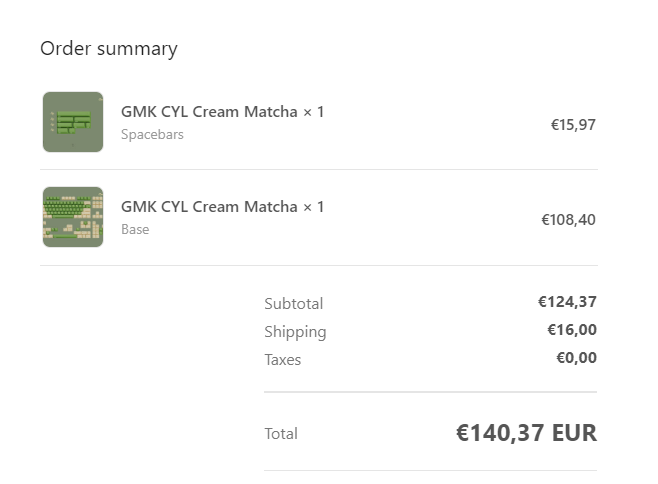658x484 pixels.
Task: Click the Spacebars kit product thumbnail
Action: tap(73, 122)
